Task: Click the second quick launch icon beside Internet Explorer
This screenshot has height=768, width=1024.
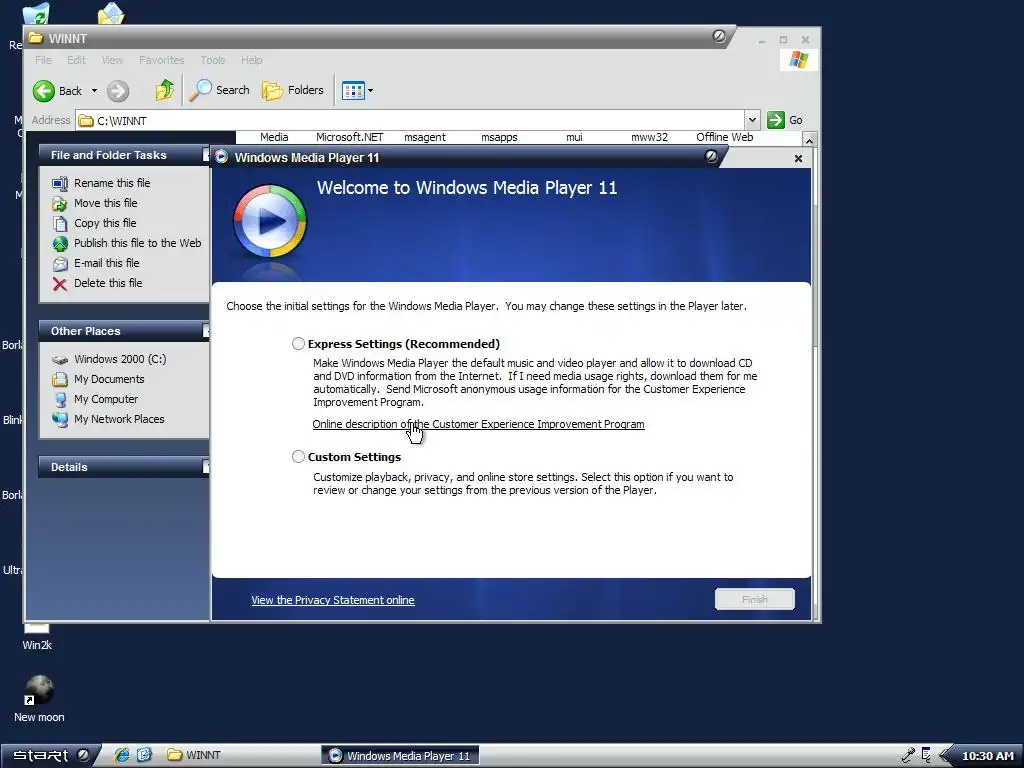Action: (144, 755)
